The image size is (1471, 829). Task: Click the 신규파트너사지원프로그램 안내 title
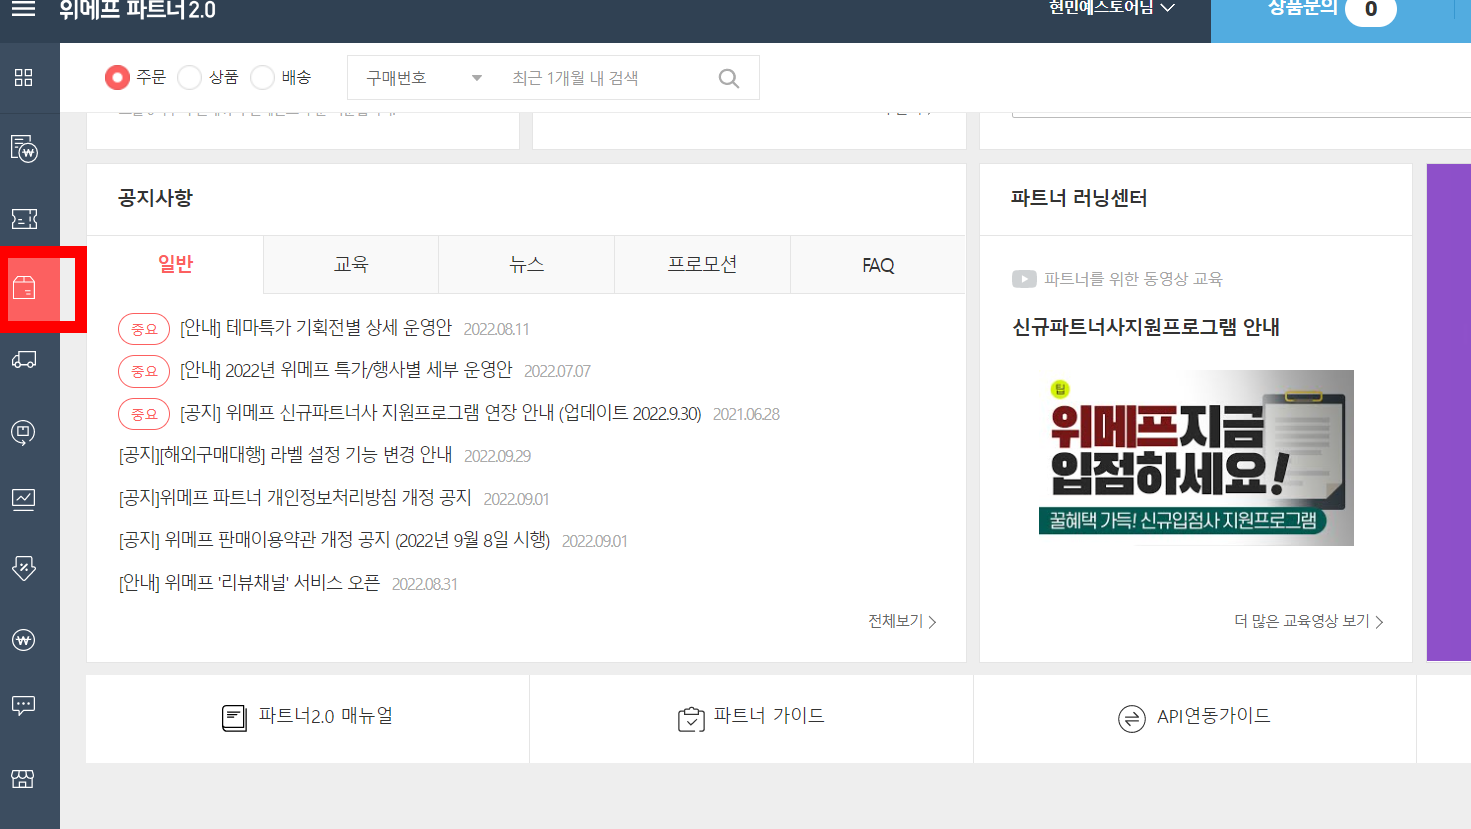coord(1146,327)
